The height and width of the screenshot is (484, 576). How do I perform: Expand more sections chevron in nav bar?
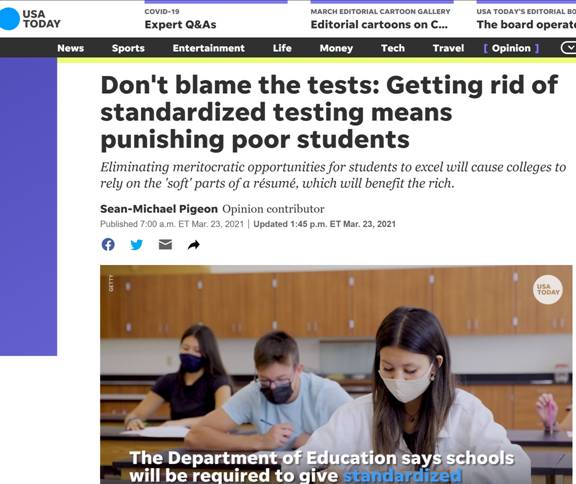click(569, 48)
